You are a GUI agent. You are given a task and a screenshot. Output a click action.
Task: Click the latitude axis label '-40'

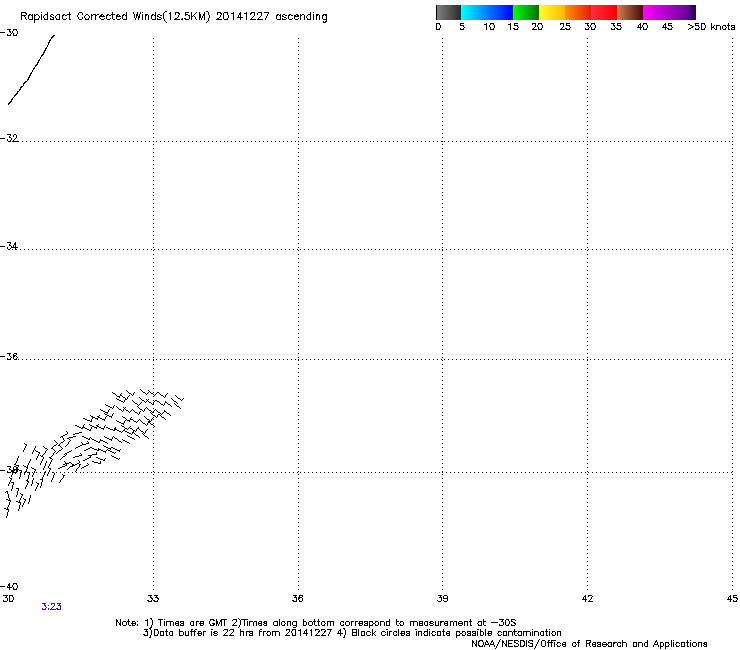pos(9,587)
